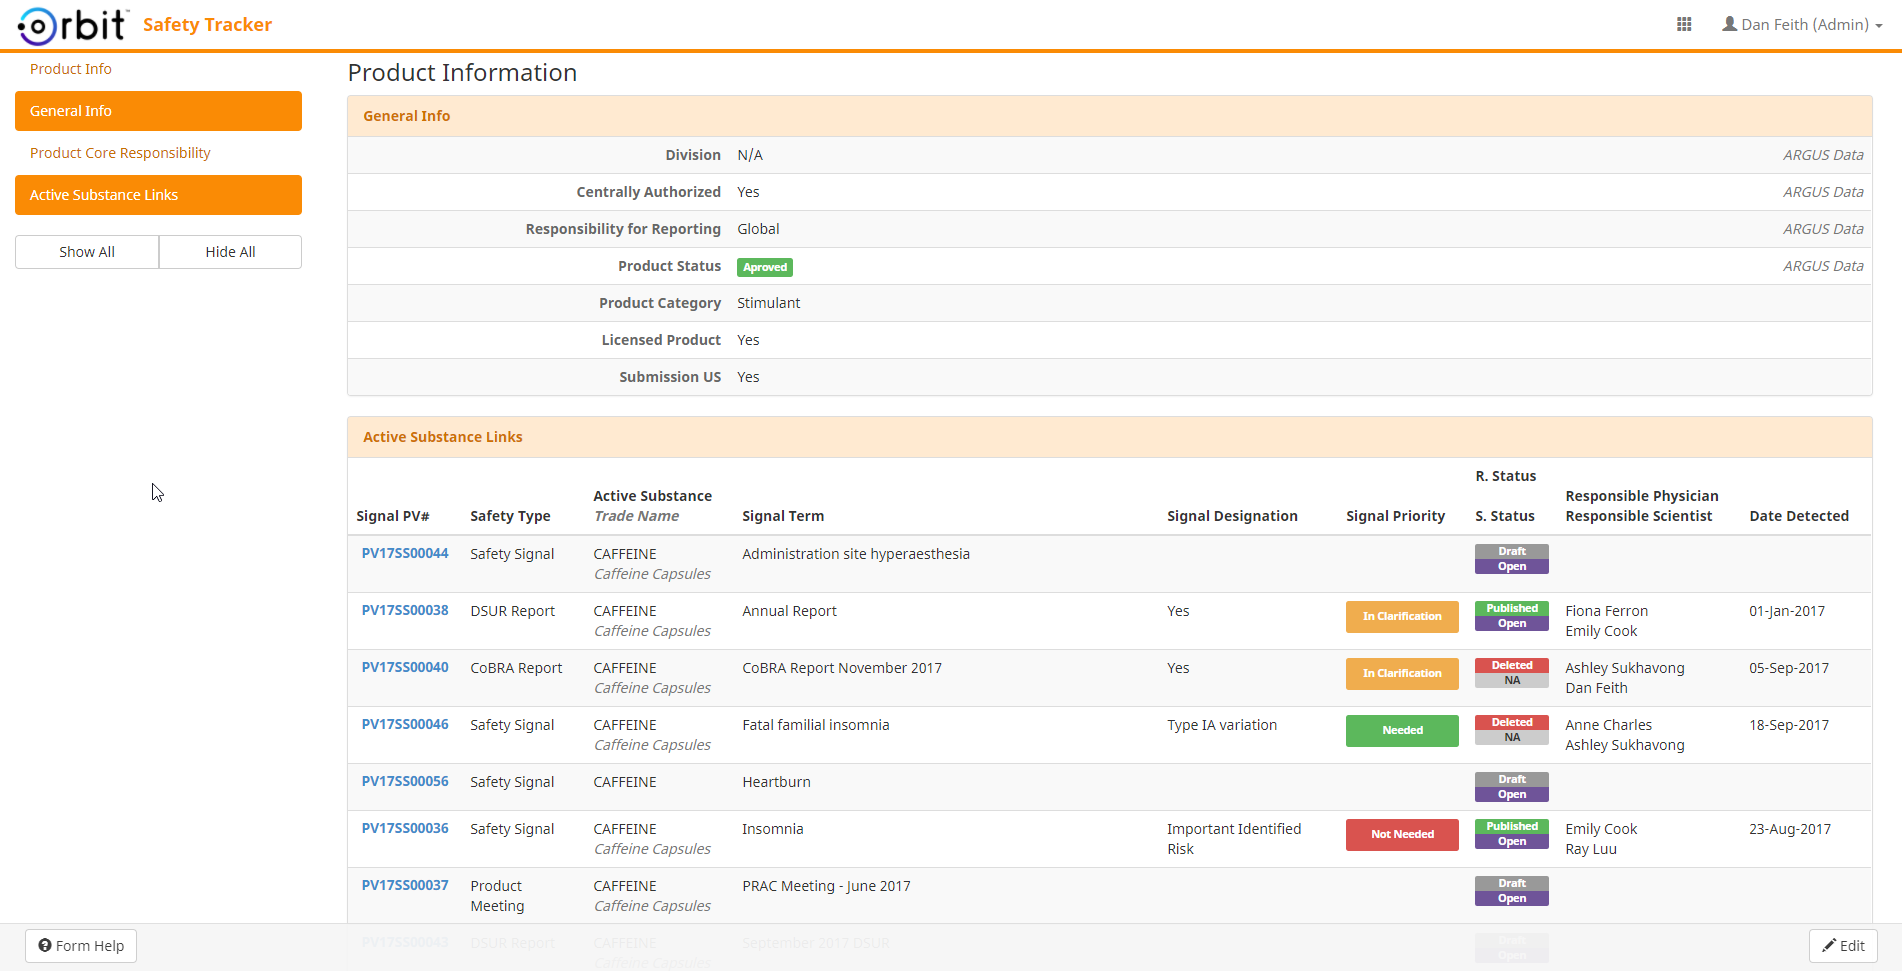Click 'Type IA variation' designation cell
Screen dimensions: 1902x971
[x=1222, y=725]
